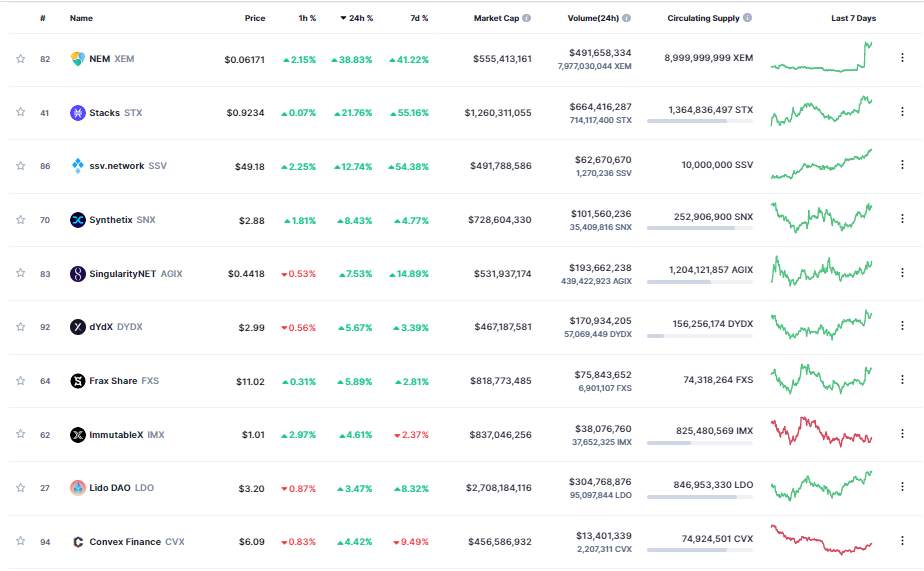Image resolution: width=924 pixels, height=571 pixels.
Task: Click the ImmutableX logo icon
Action: click(x=78, y=435)
